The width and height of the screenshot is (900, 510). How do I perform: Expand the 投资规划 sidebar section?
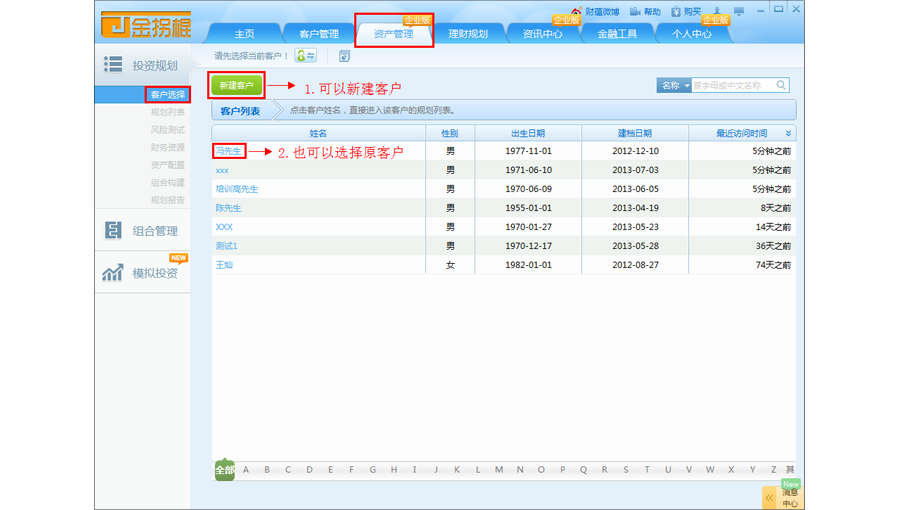click(x=144, y=66)
